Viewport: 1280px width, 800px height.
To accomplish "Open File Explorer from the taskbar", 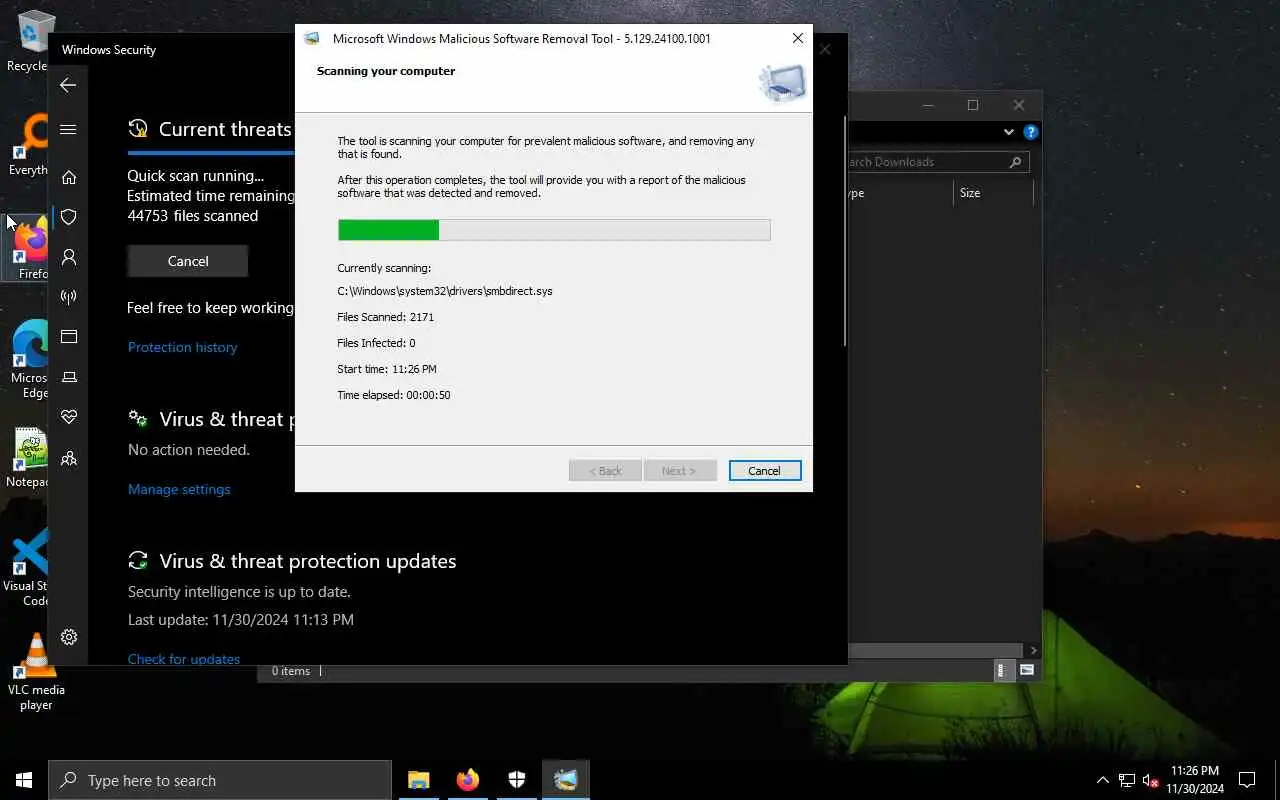I will click(418, 780).
